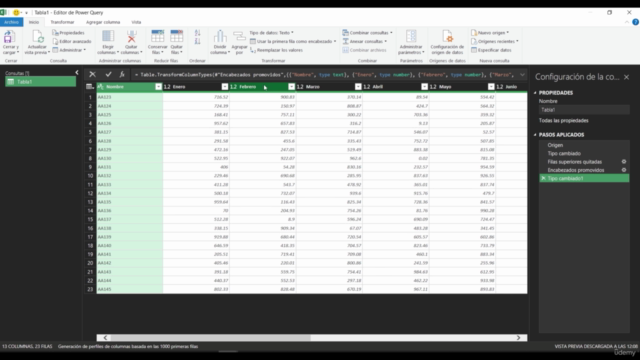Screen dimensions: 640x360
Task: Open filter dropdown on Nombre column
Action: coord(158,87)
